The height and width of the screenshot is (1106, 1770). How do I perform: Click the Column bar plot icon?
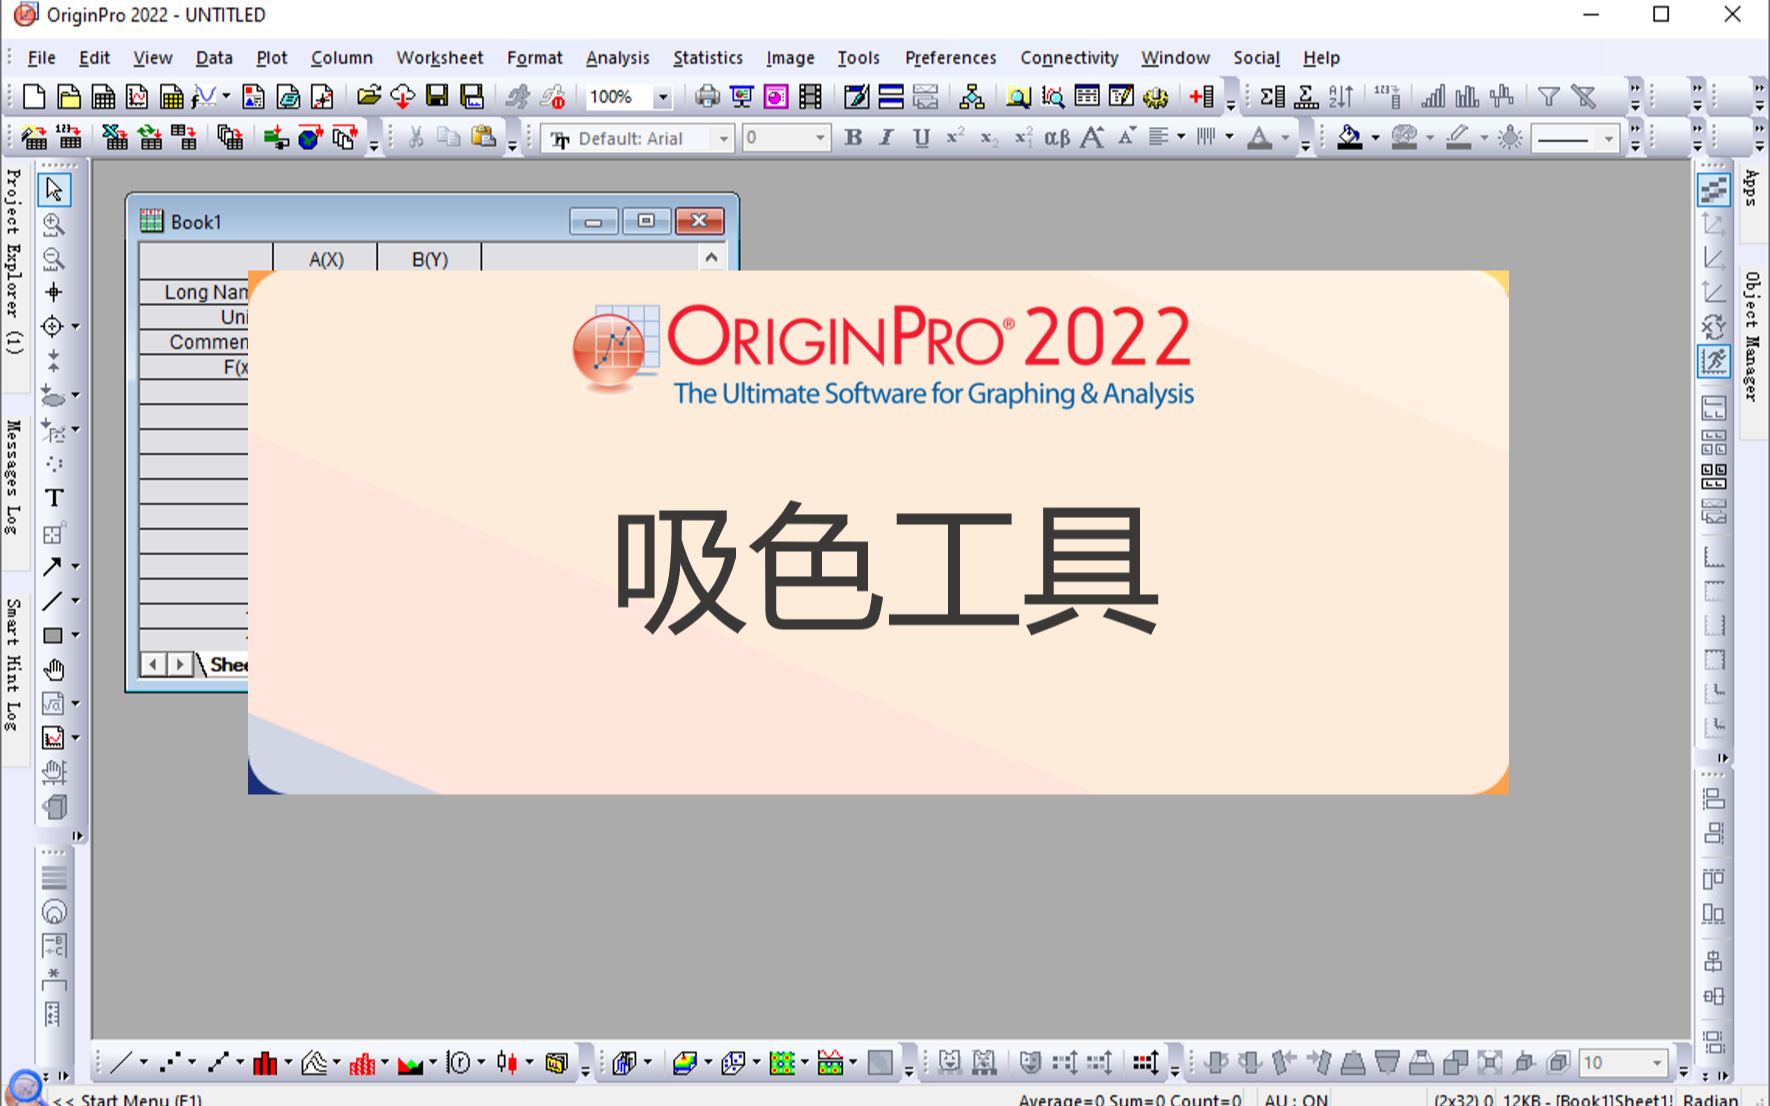tap(265, 1063)
